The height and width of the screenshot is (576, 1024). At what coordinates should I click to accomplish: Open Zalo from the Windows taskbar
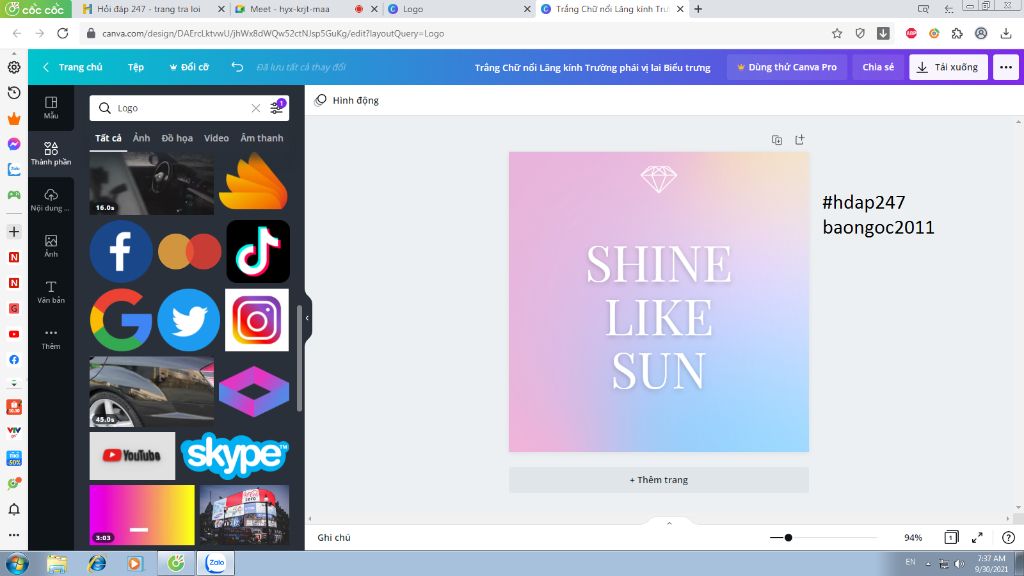(216, 563)
